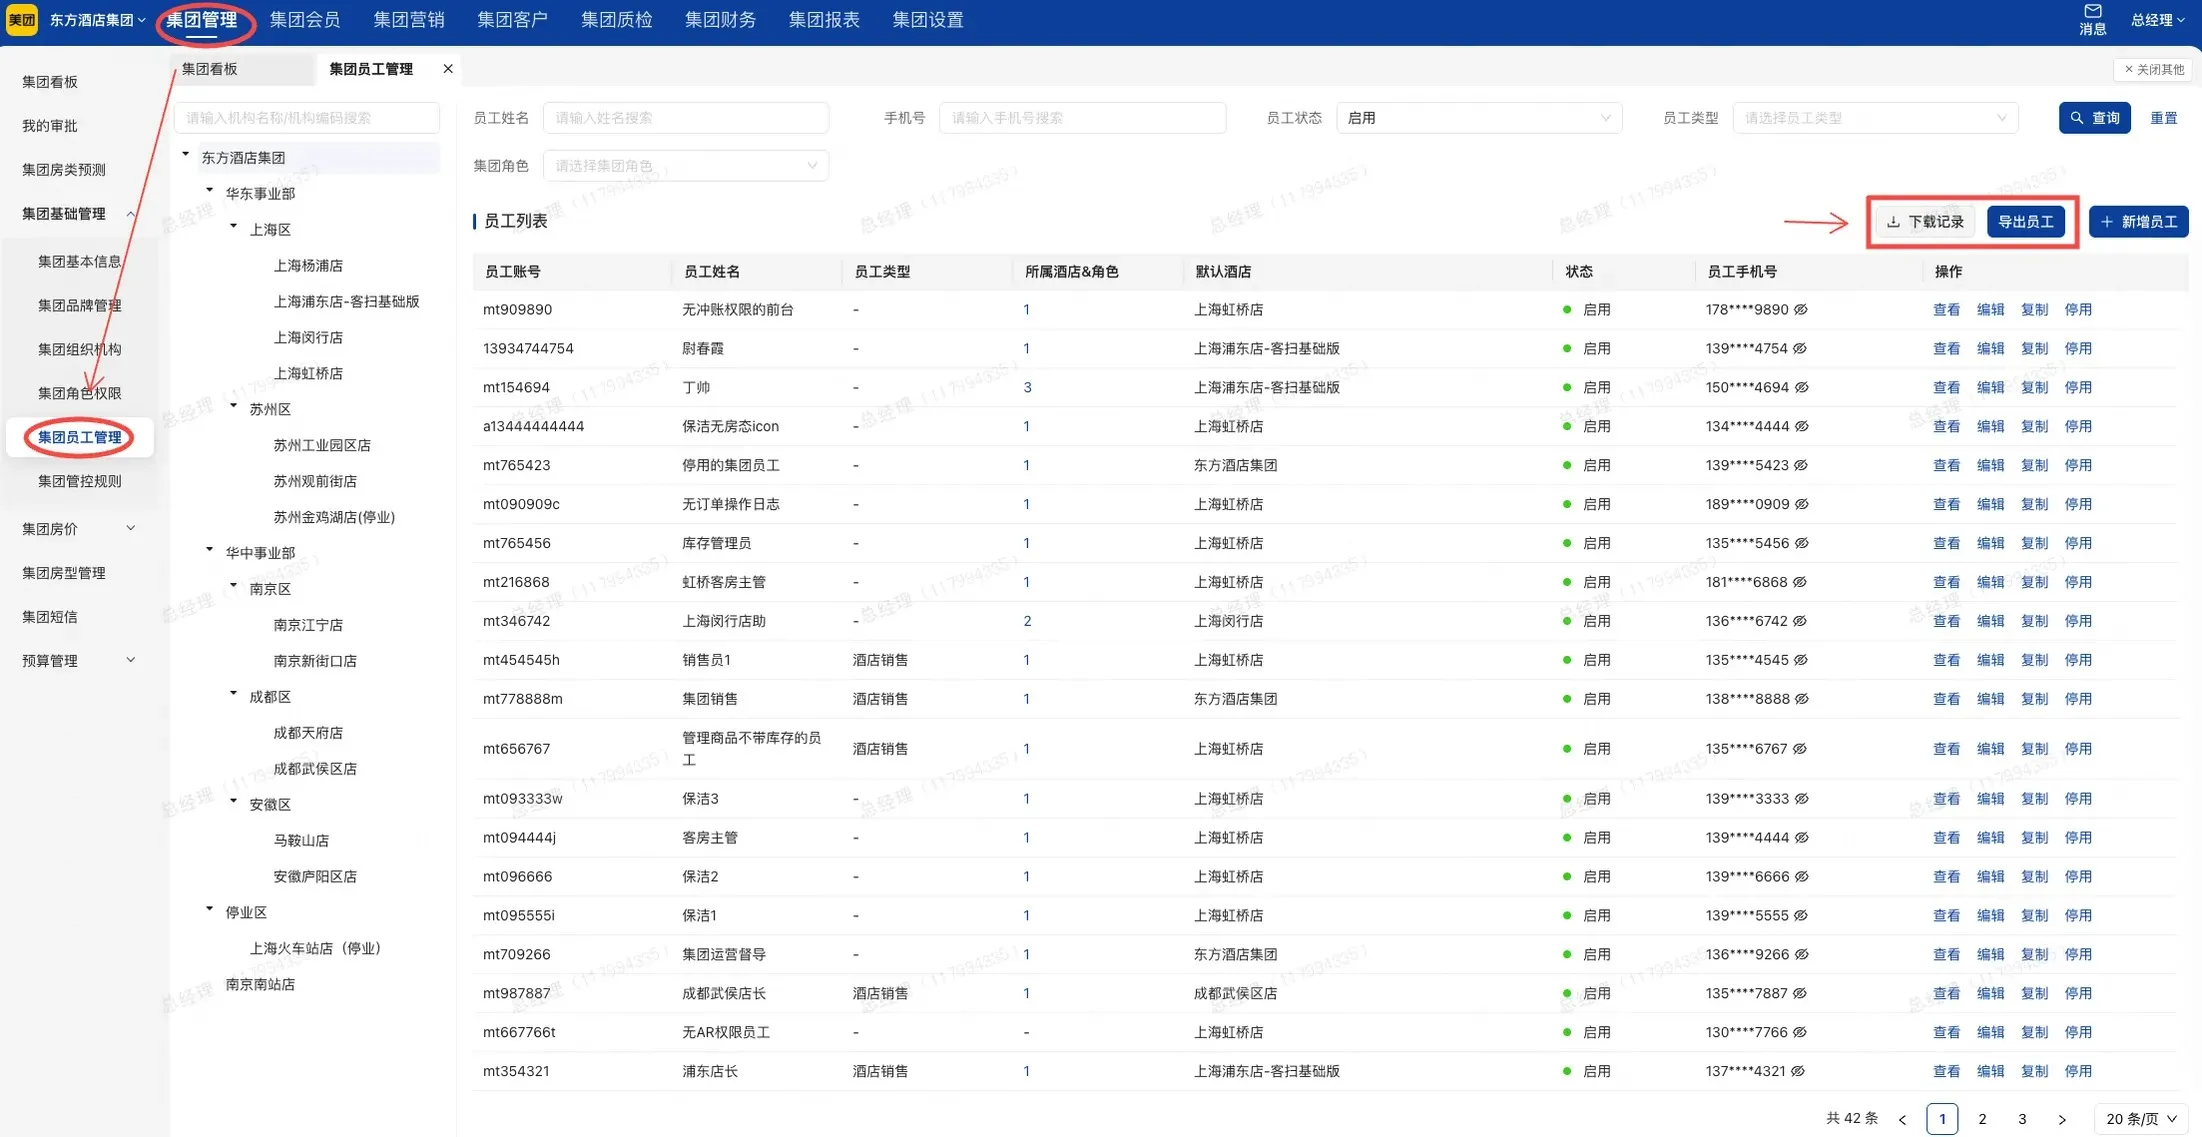
Task: Click the plus icon to 新增员工
Action: pyautogui.click(x=2108, y=221)
